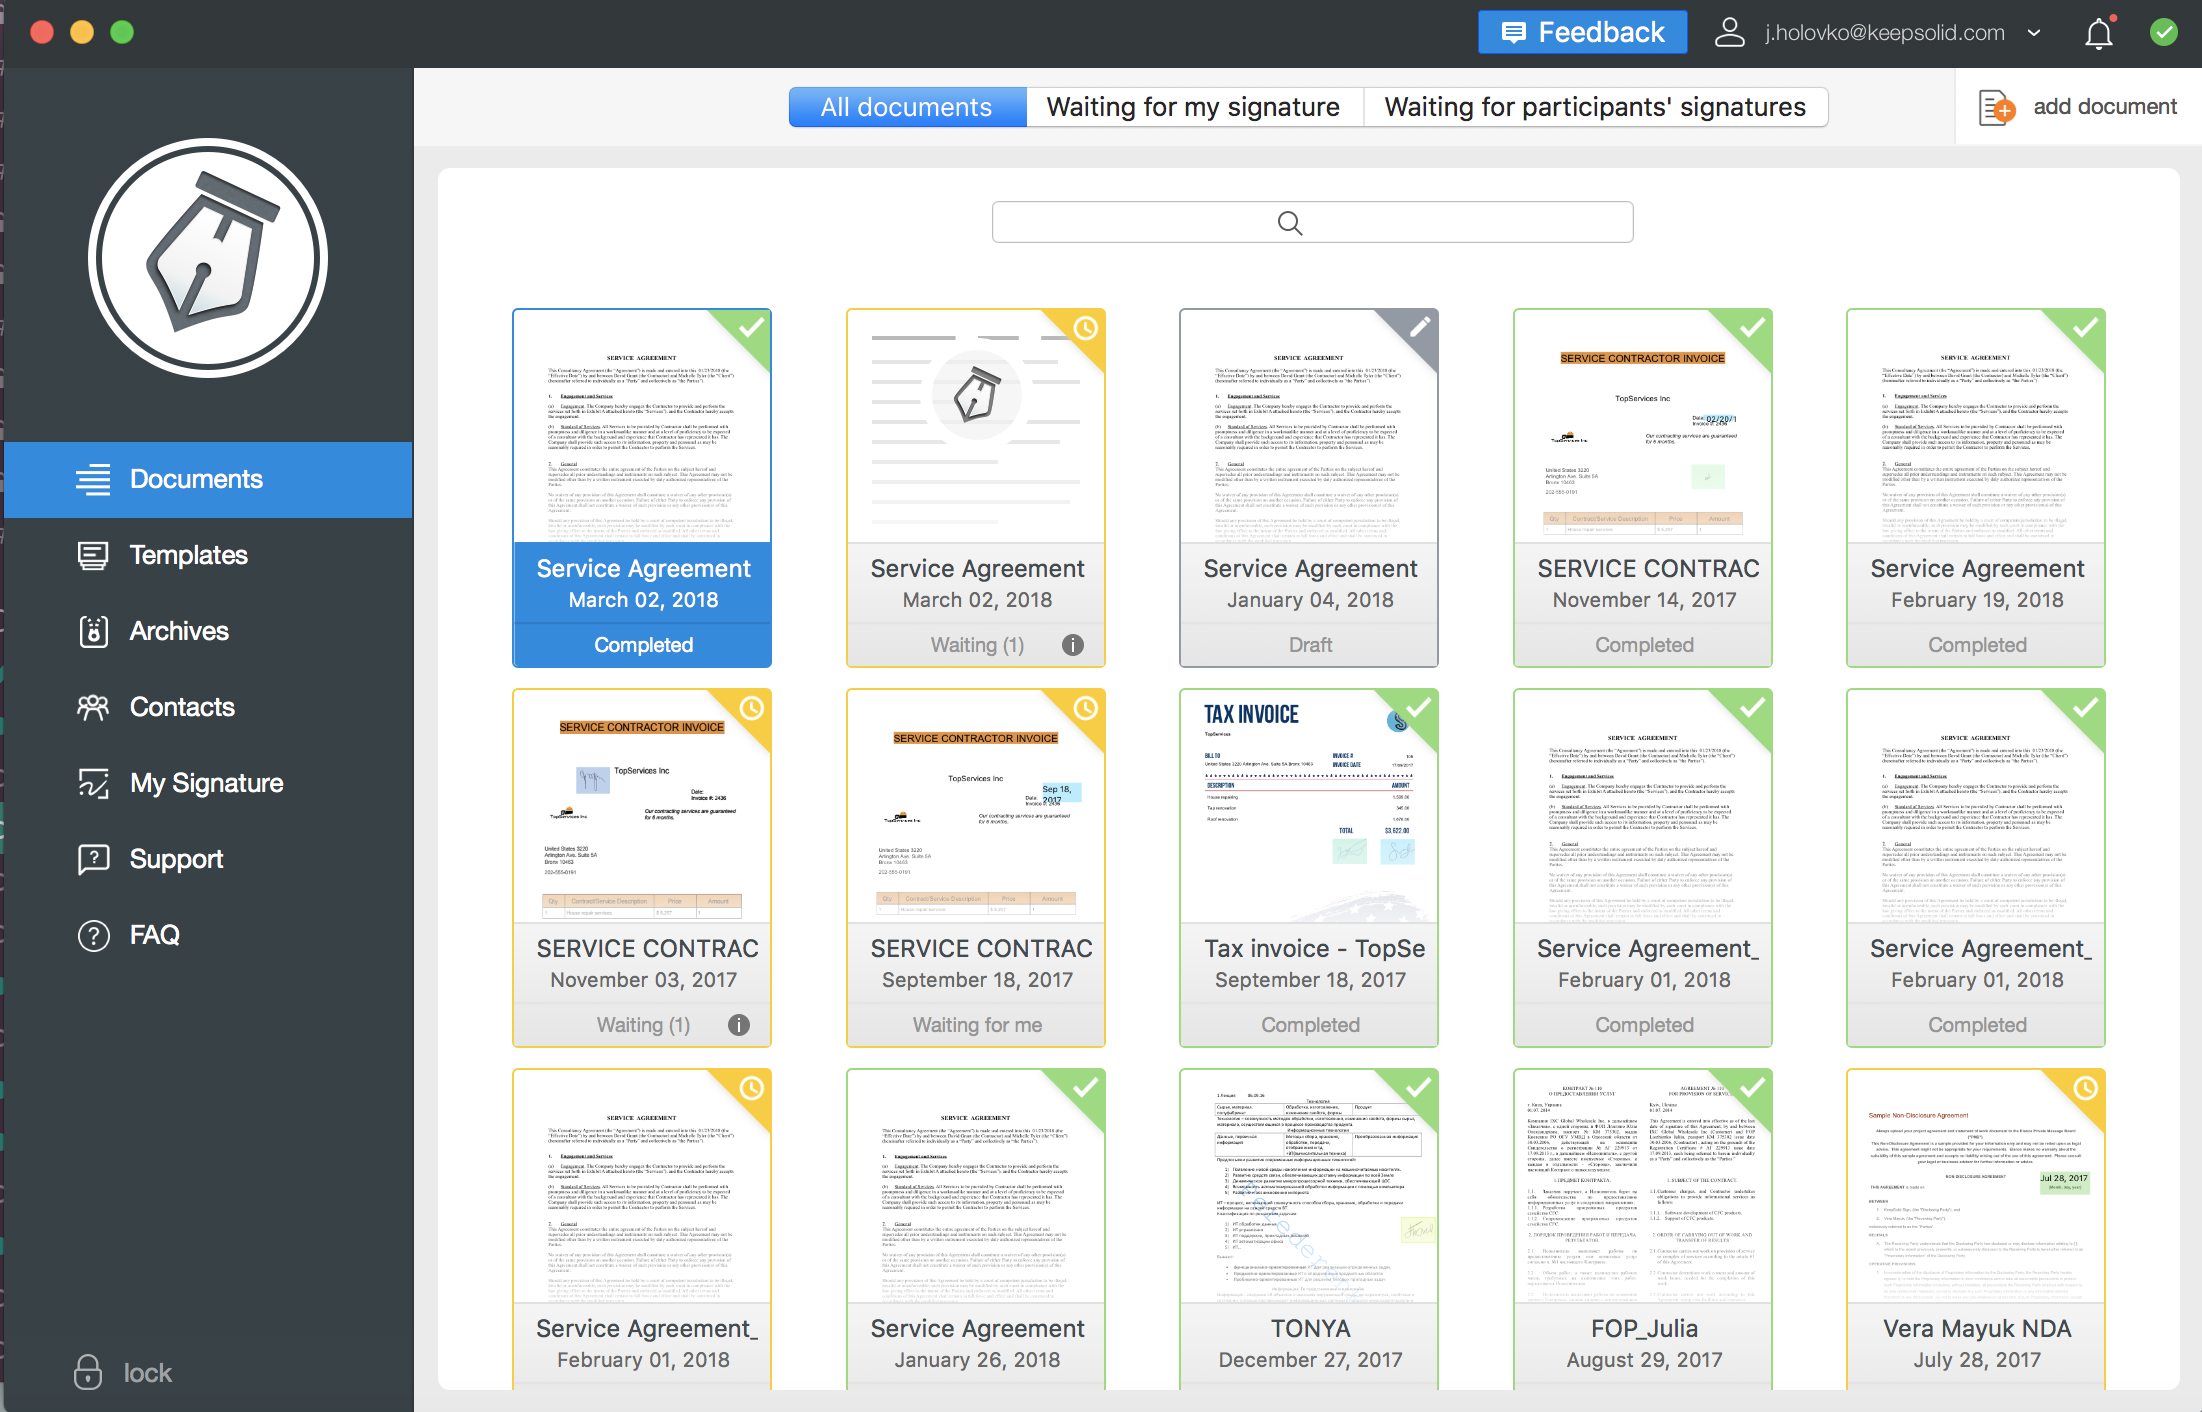Click the lock icon in sidebar

coord(88,1372)
